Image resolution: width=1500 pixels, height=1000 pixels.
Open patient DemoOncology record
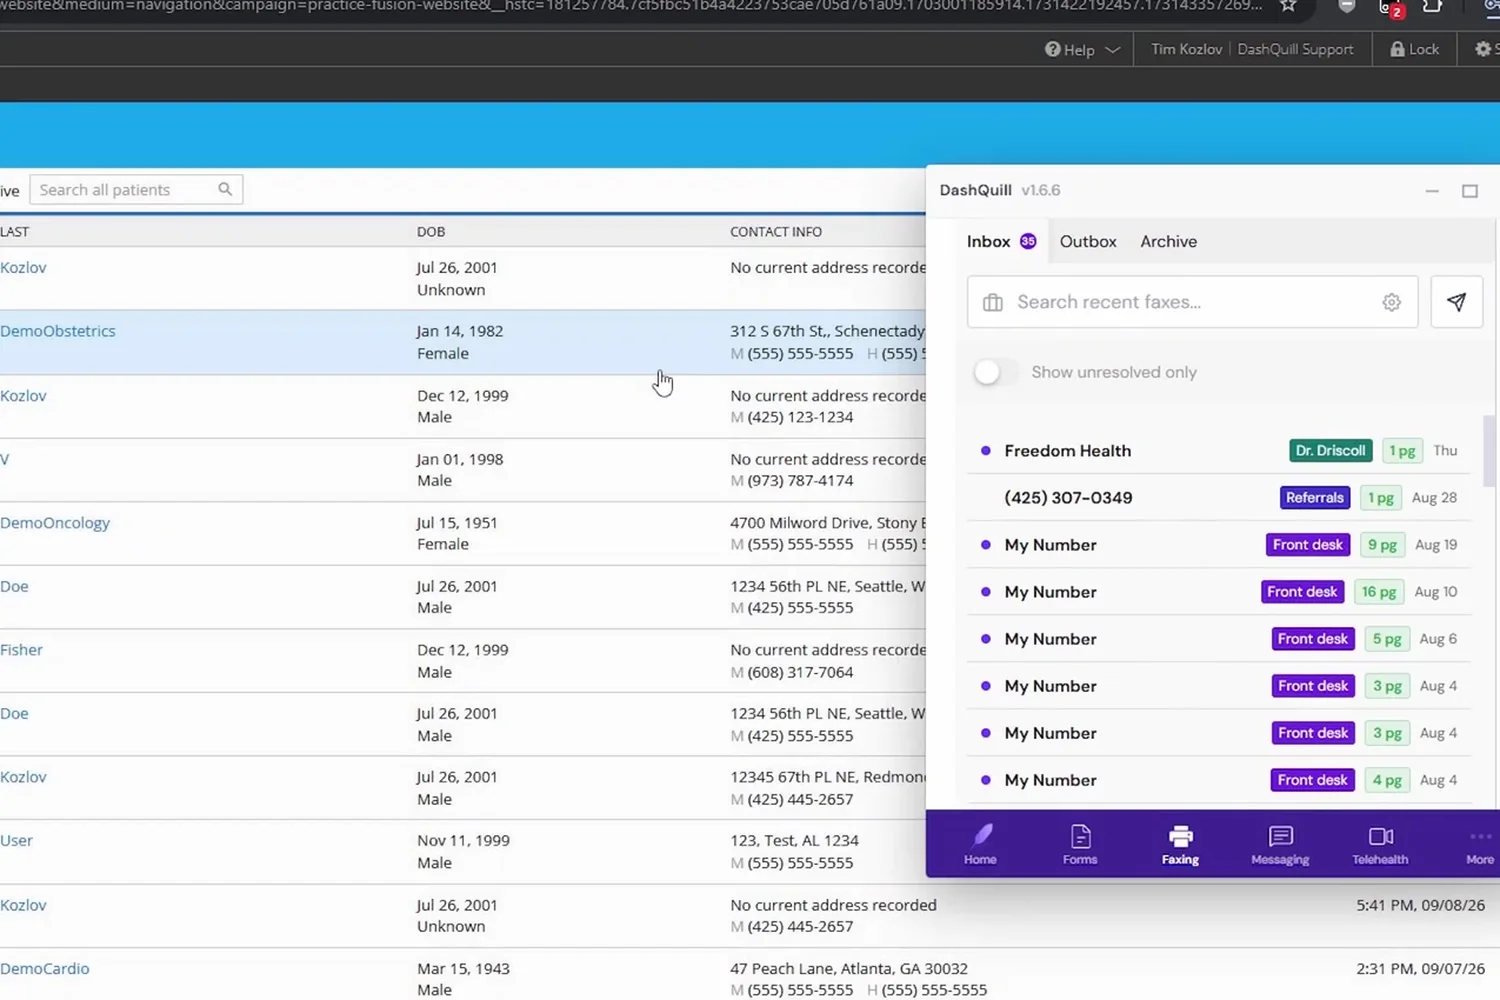click(55, 523)
